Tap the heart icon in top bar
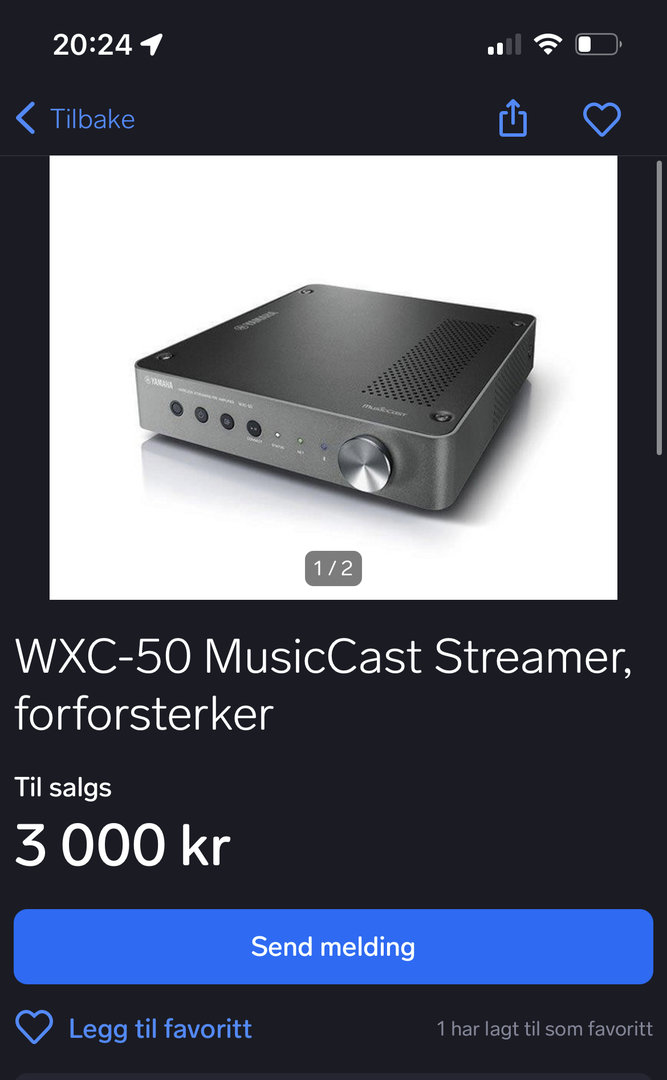This screenshot has height=1080, width=667. [602, 119]
